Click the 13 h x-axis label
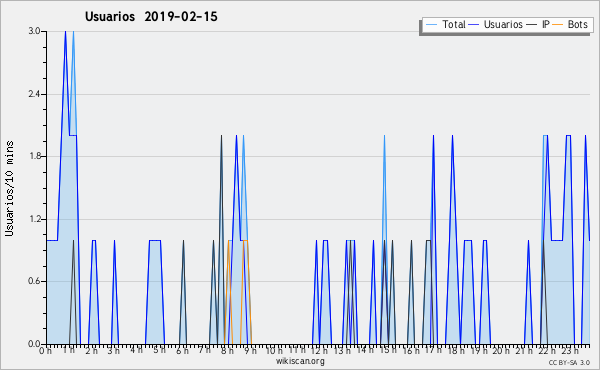 [342, 351]
